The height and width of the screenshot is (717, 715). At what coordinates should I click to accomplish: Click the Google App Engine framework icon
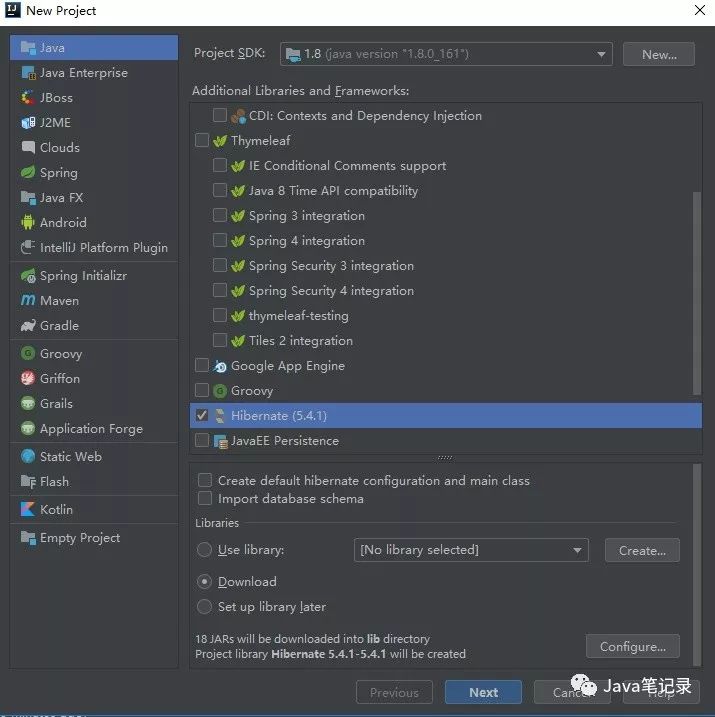(220, 366)
